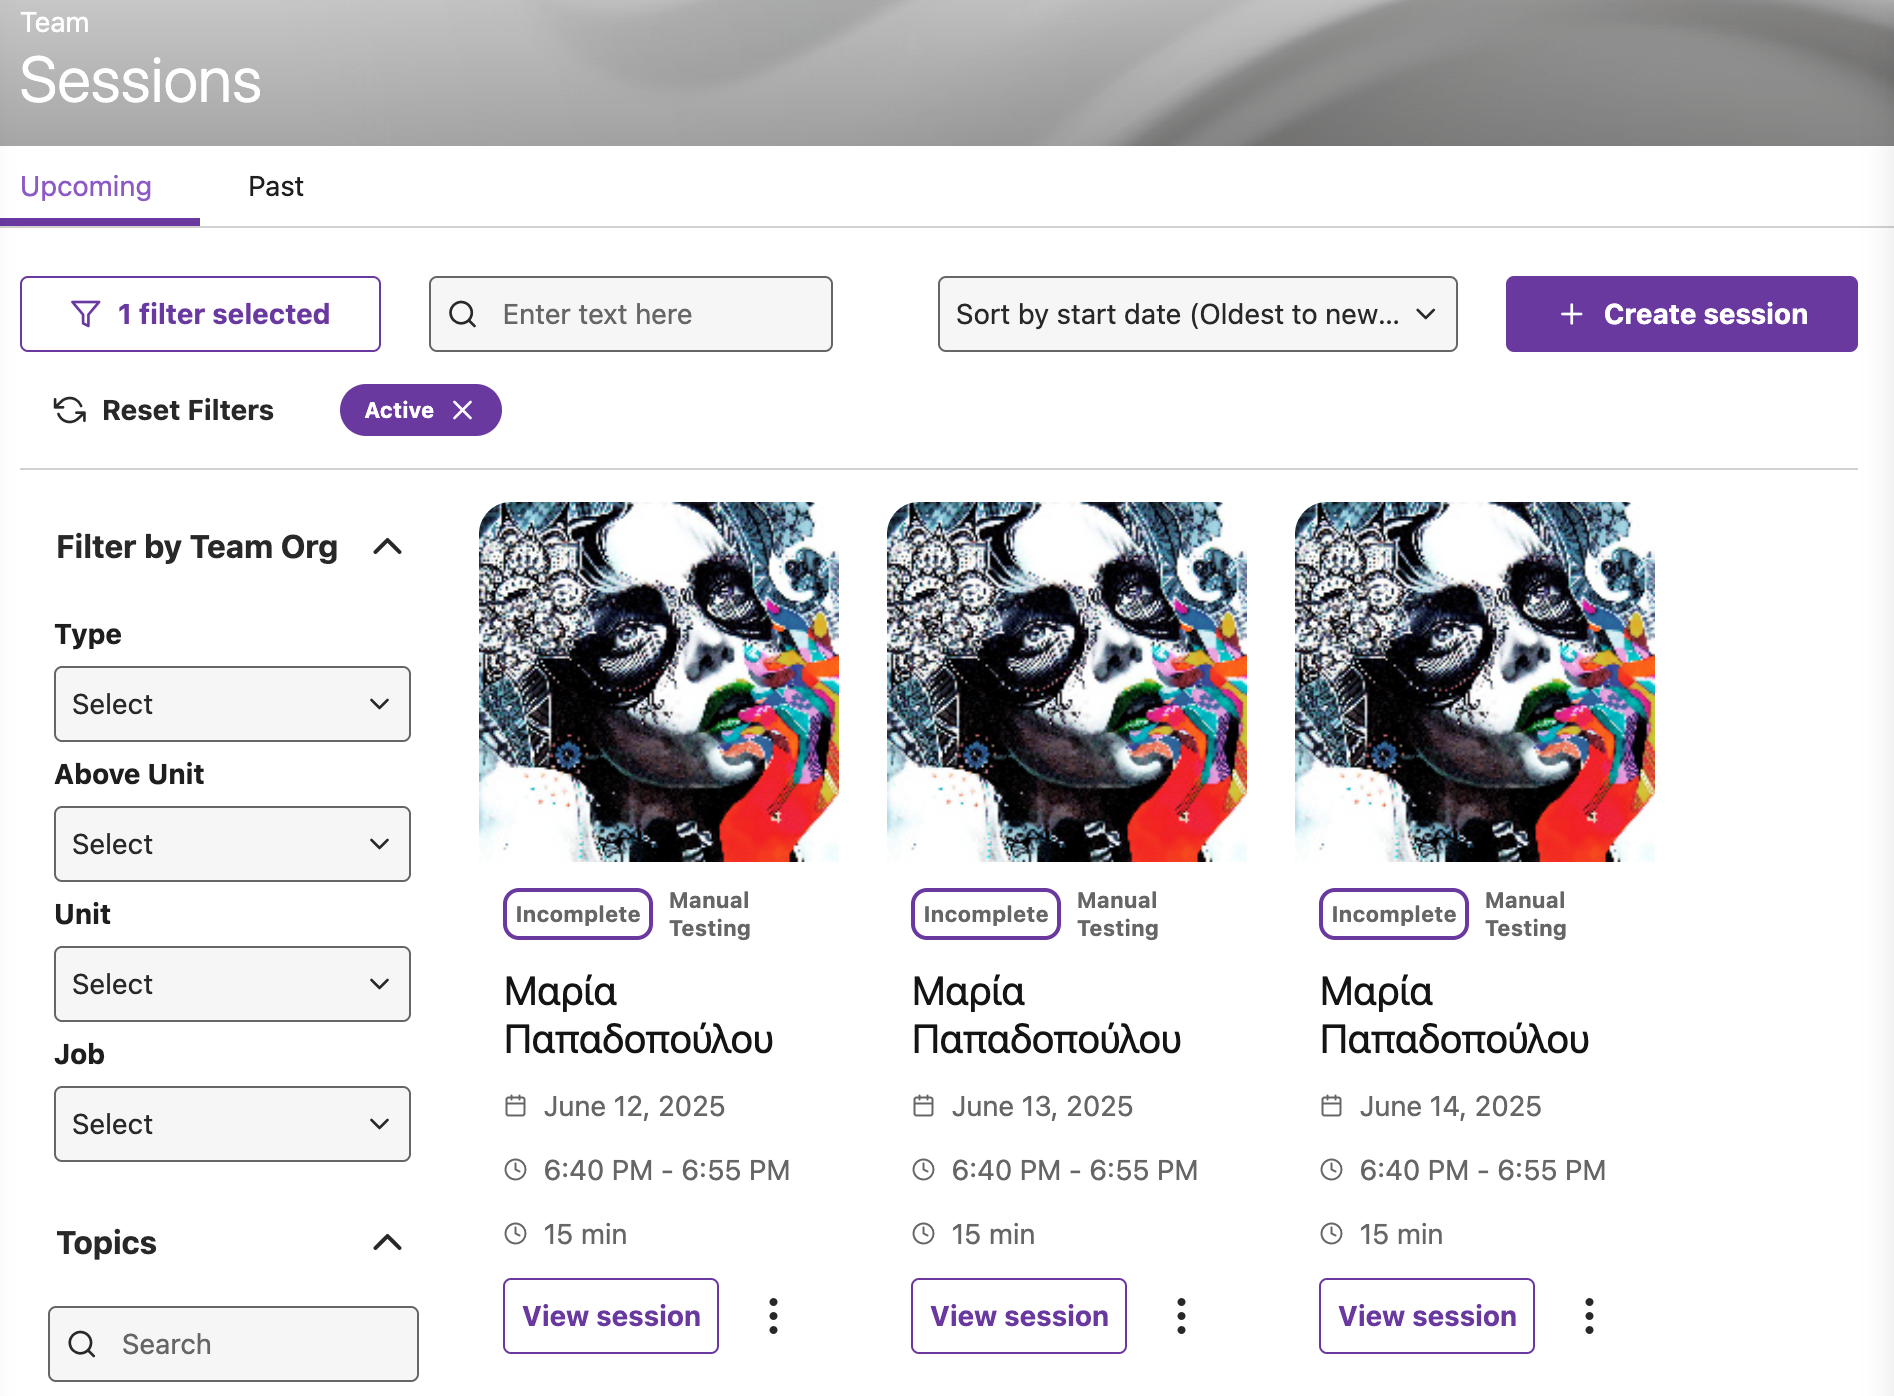
Task: Click the June 12, 2025 date text
Action: coord(634,1106)
